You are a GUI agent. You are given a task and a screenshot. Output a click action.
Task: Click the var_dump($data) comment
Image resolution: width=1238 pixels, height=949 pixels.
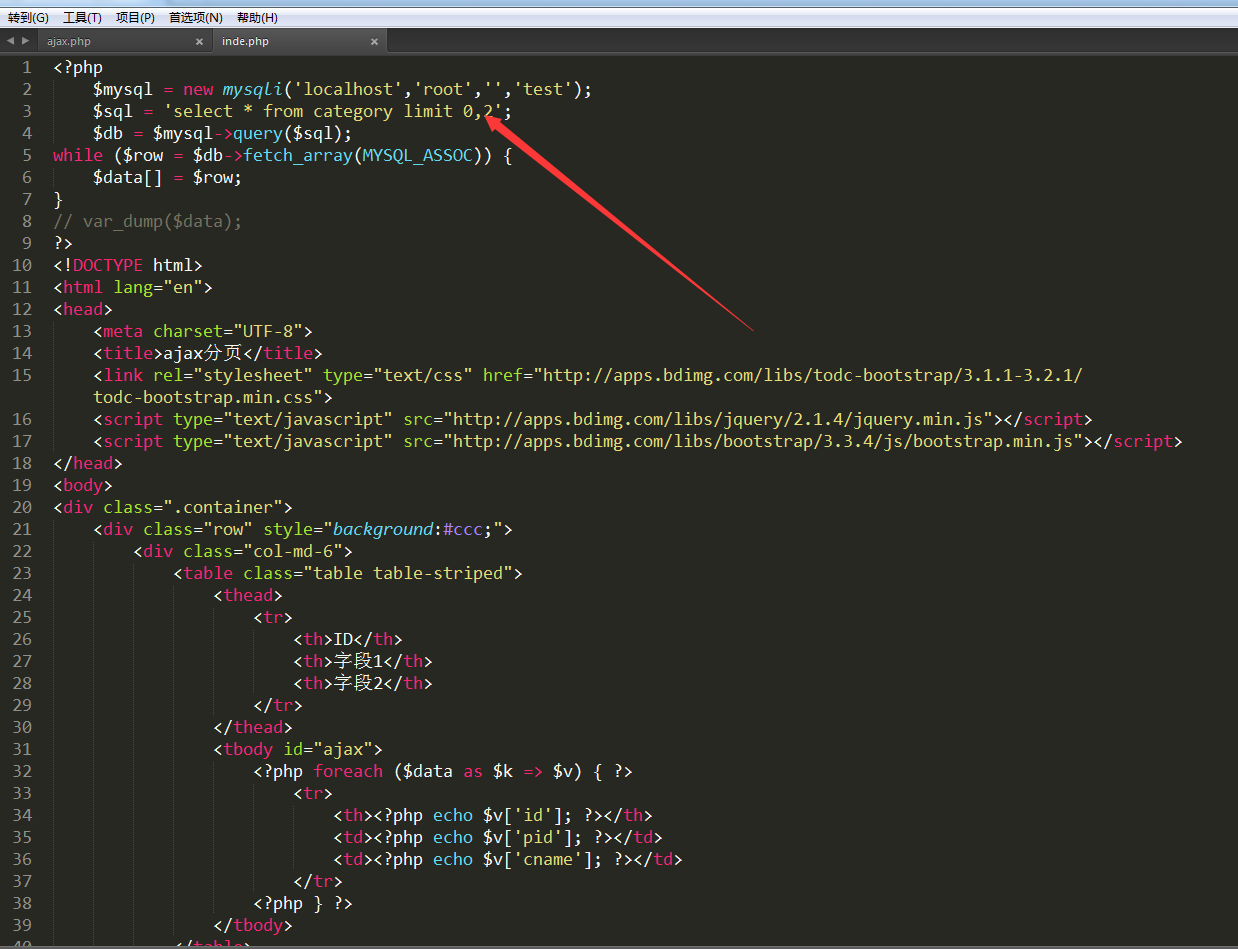pyautogui.click(x=148, y=221)
